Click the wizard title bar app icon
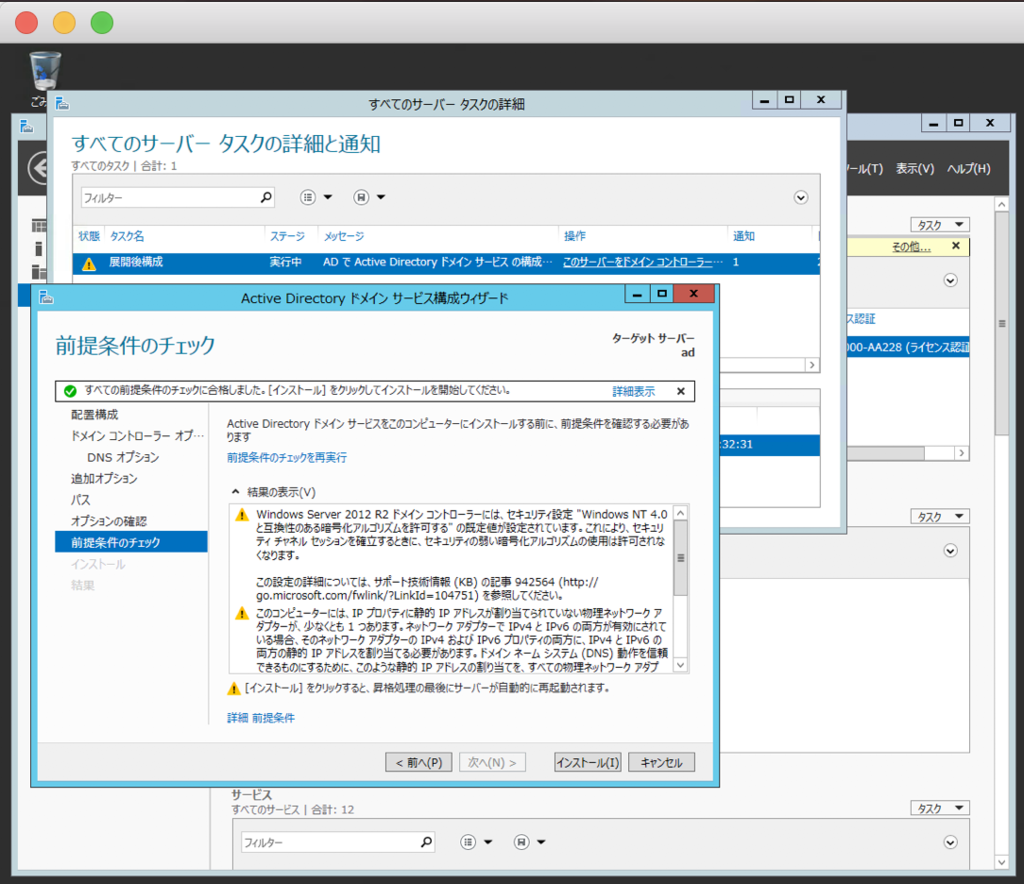The image size is (1024, 884). (x=46, y=298)
